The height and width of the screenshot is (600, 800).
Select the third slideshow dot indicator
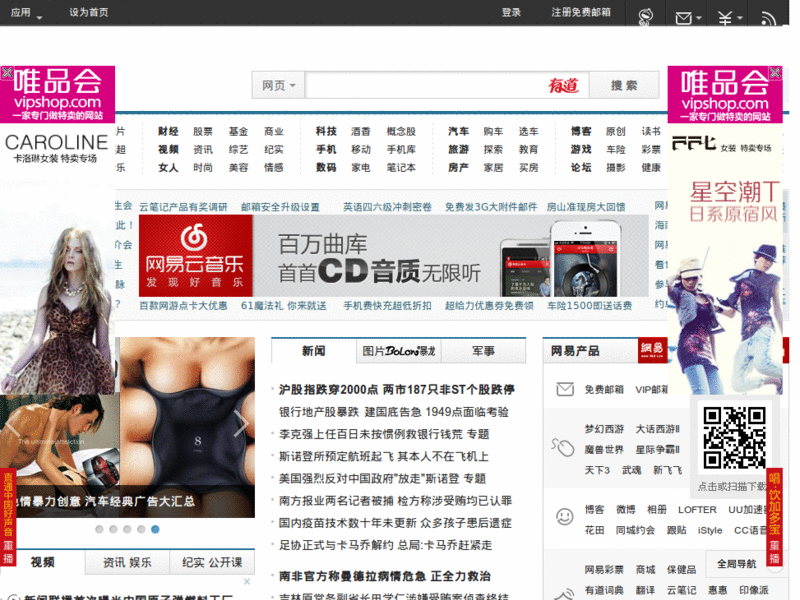tap(127, 529)
